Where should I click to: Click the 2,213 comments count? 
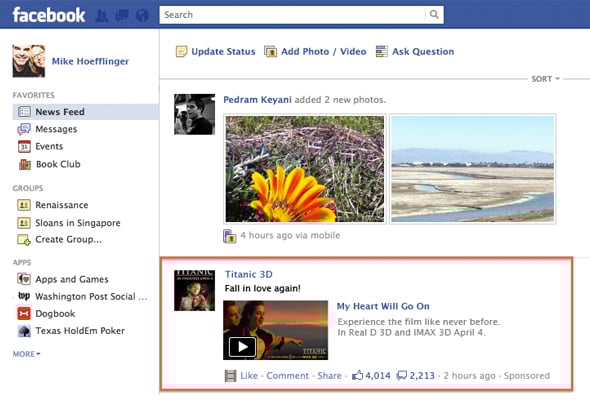(x=422, y=376)
